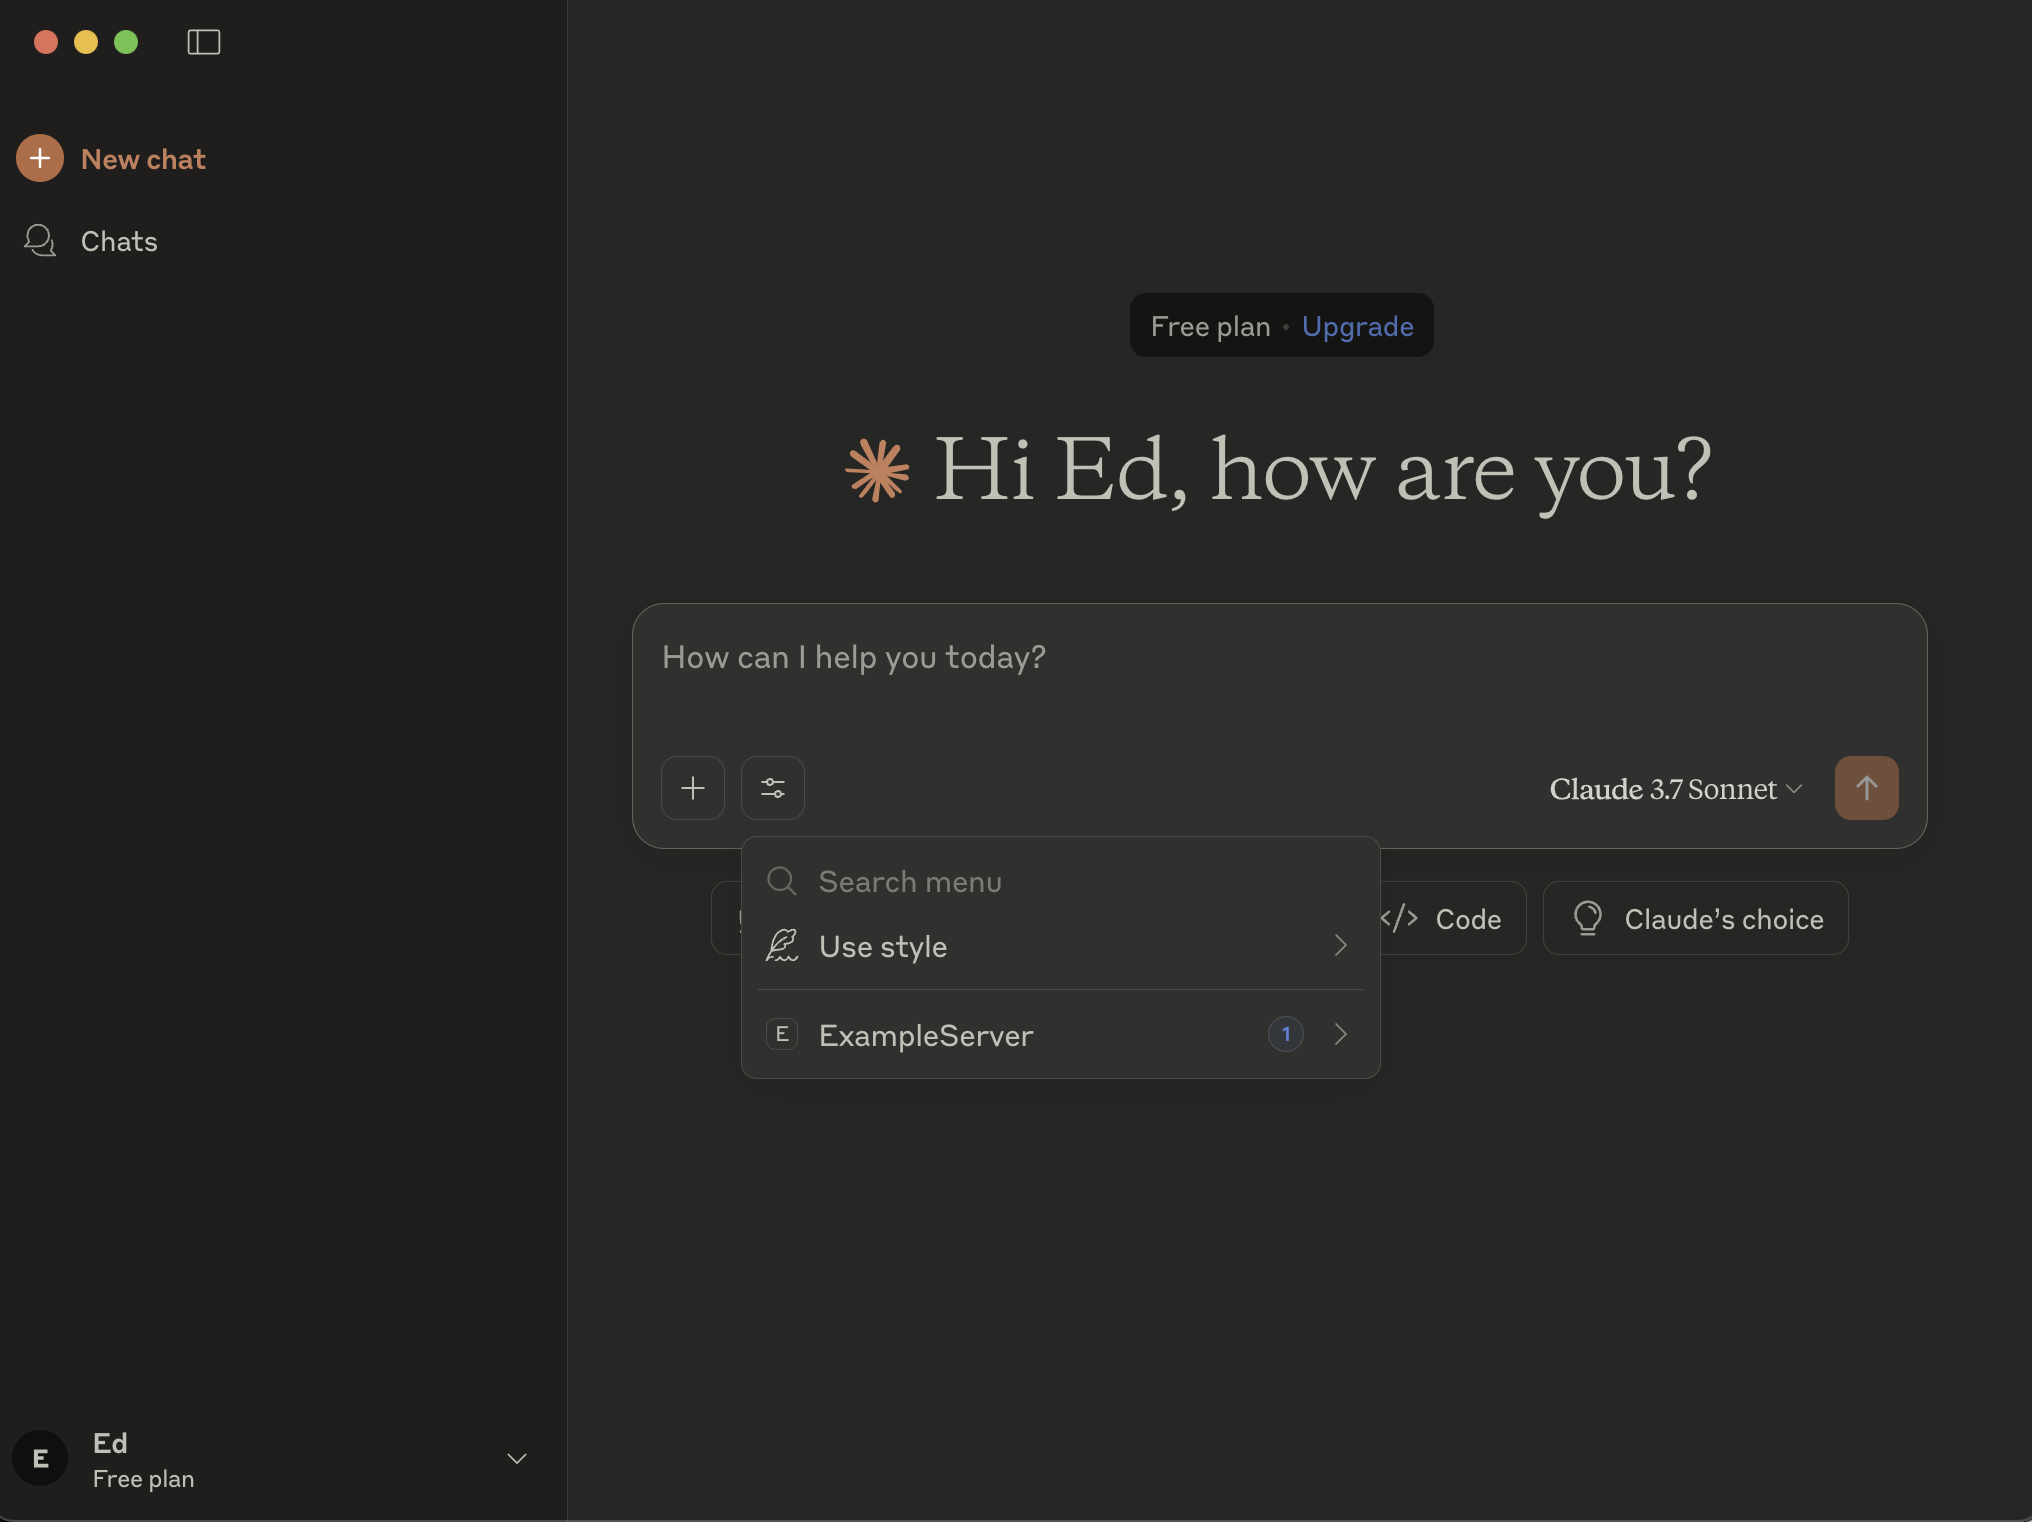
Task: Click the Upgrade link
Action: point(1357,326)
